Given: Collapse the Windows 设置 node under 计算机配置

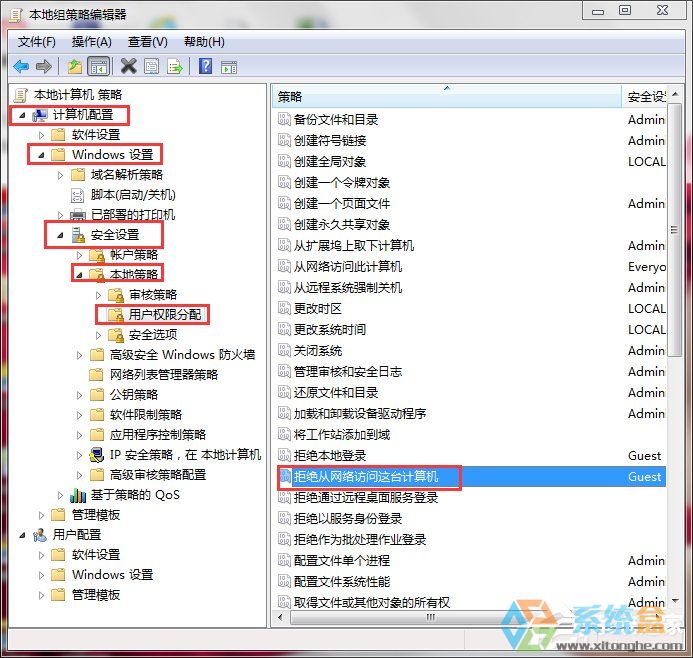Looking at the screenshot, I should point(42,156).
